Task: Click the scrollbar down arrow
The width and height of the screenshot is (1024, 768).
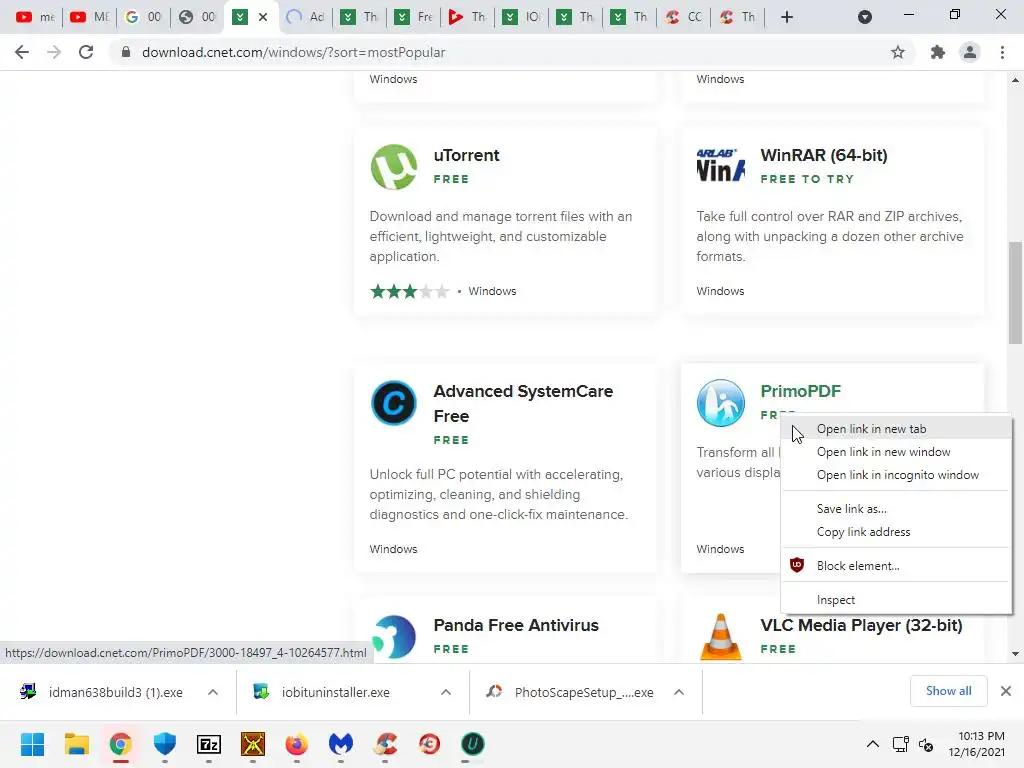Action: 1015,653
